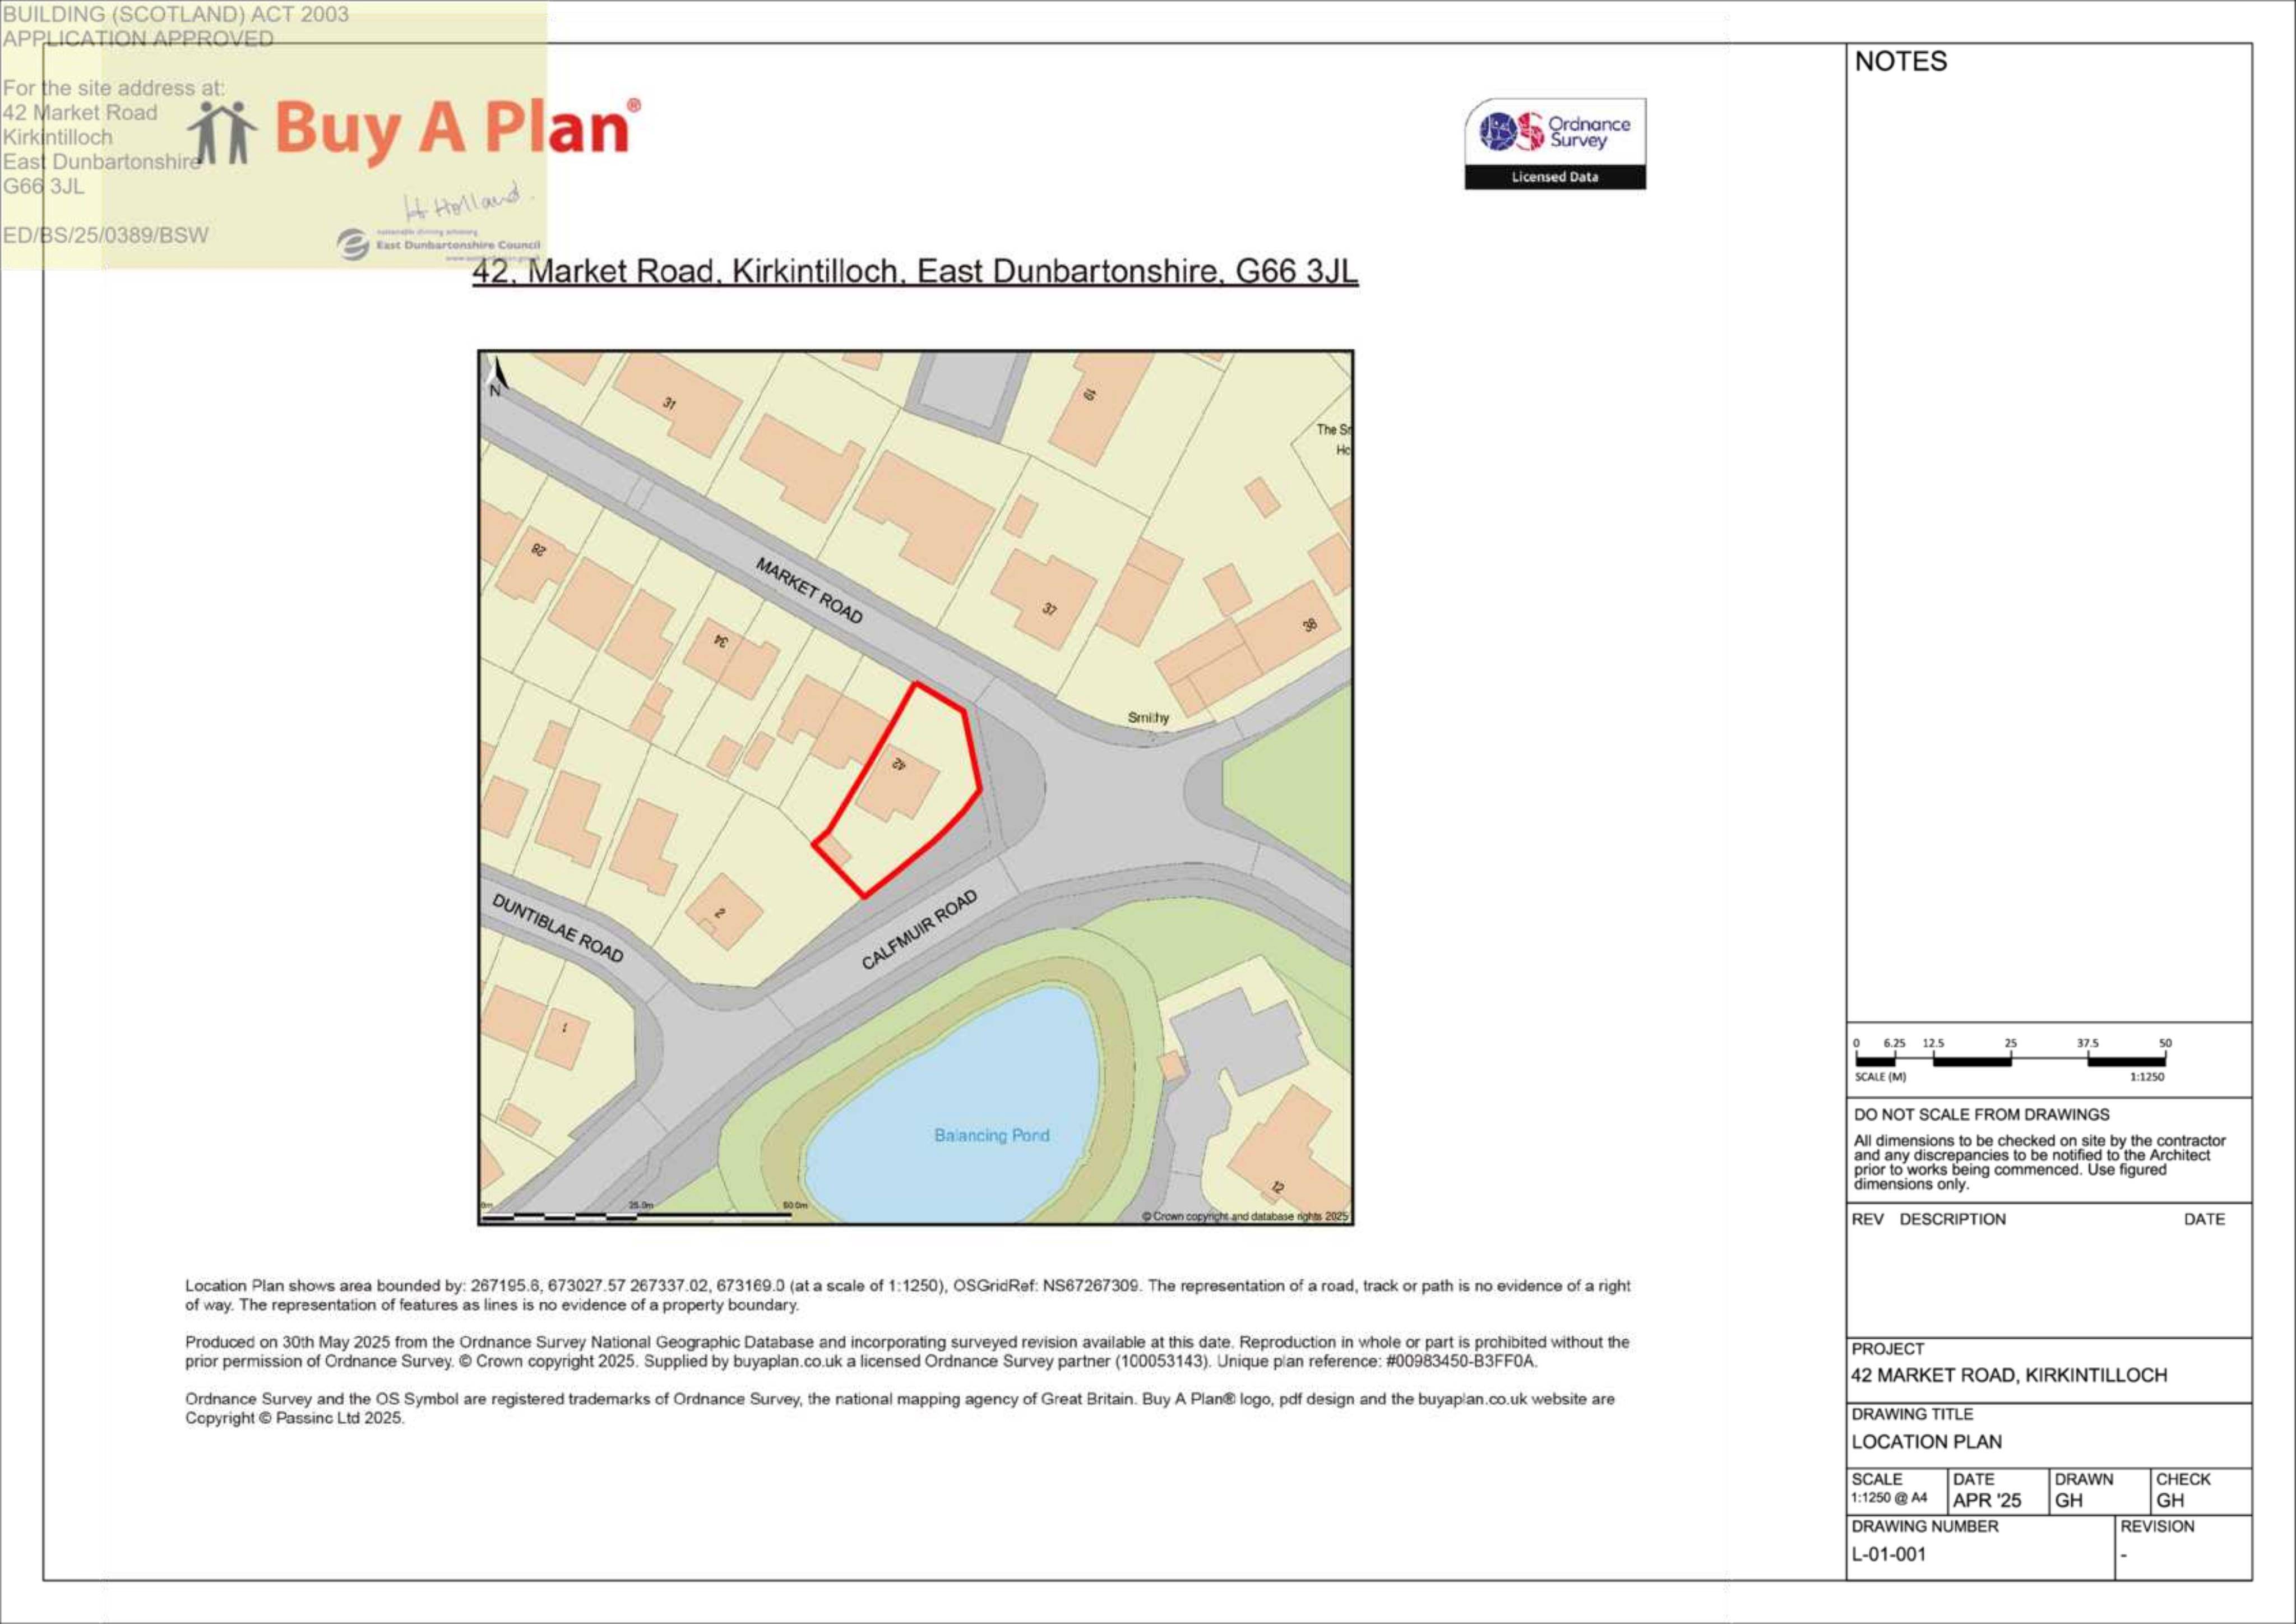
Task: Select the 'MARKET ROAD' map label
Action: (x=809, y=591)
